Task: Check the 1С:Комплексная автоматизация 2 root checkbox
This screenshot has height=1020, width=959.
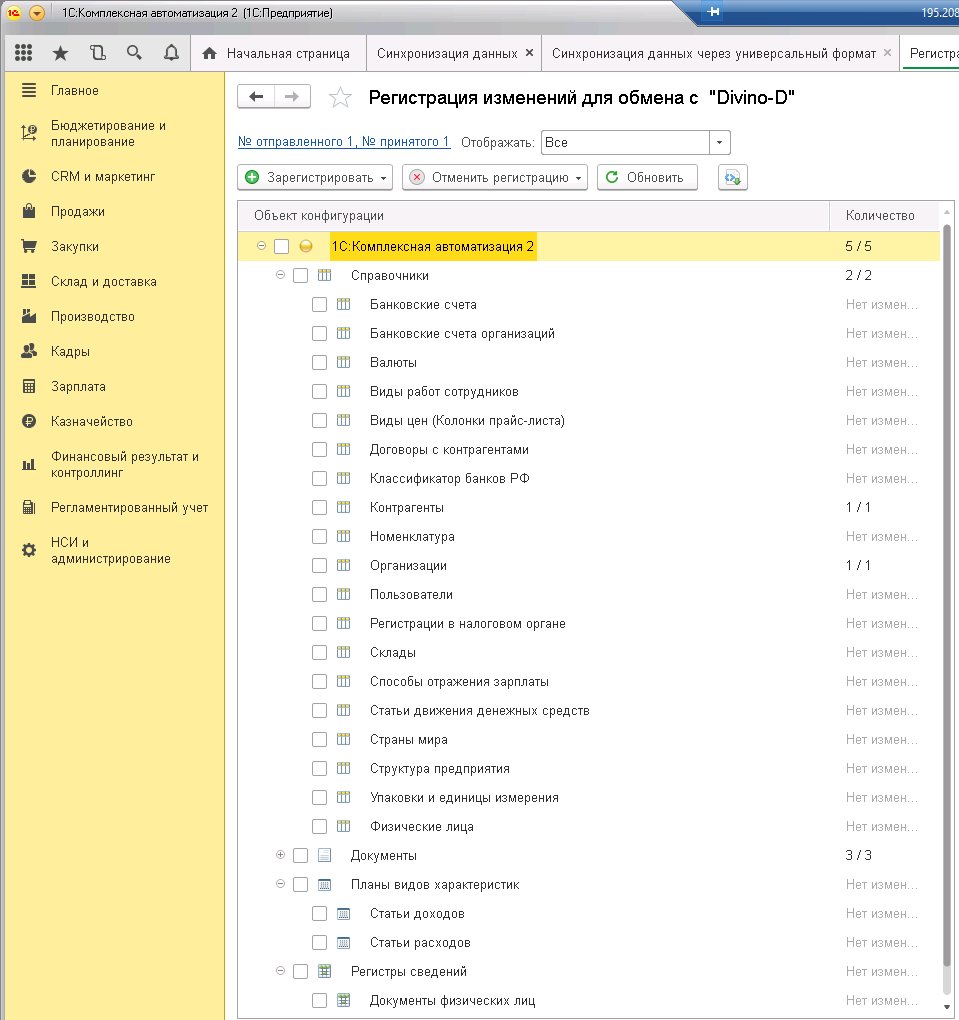Action: (281, 247)
